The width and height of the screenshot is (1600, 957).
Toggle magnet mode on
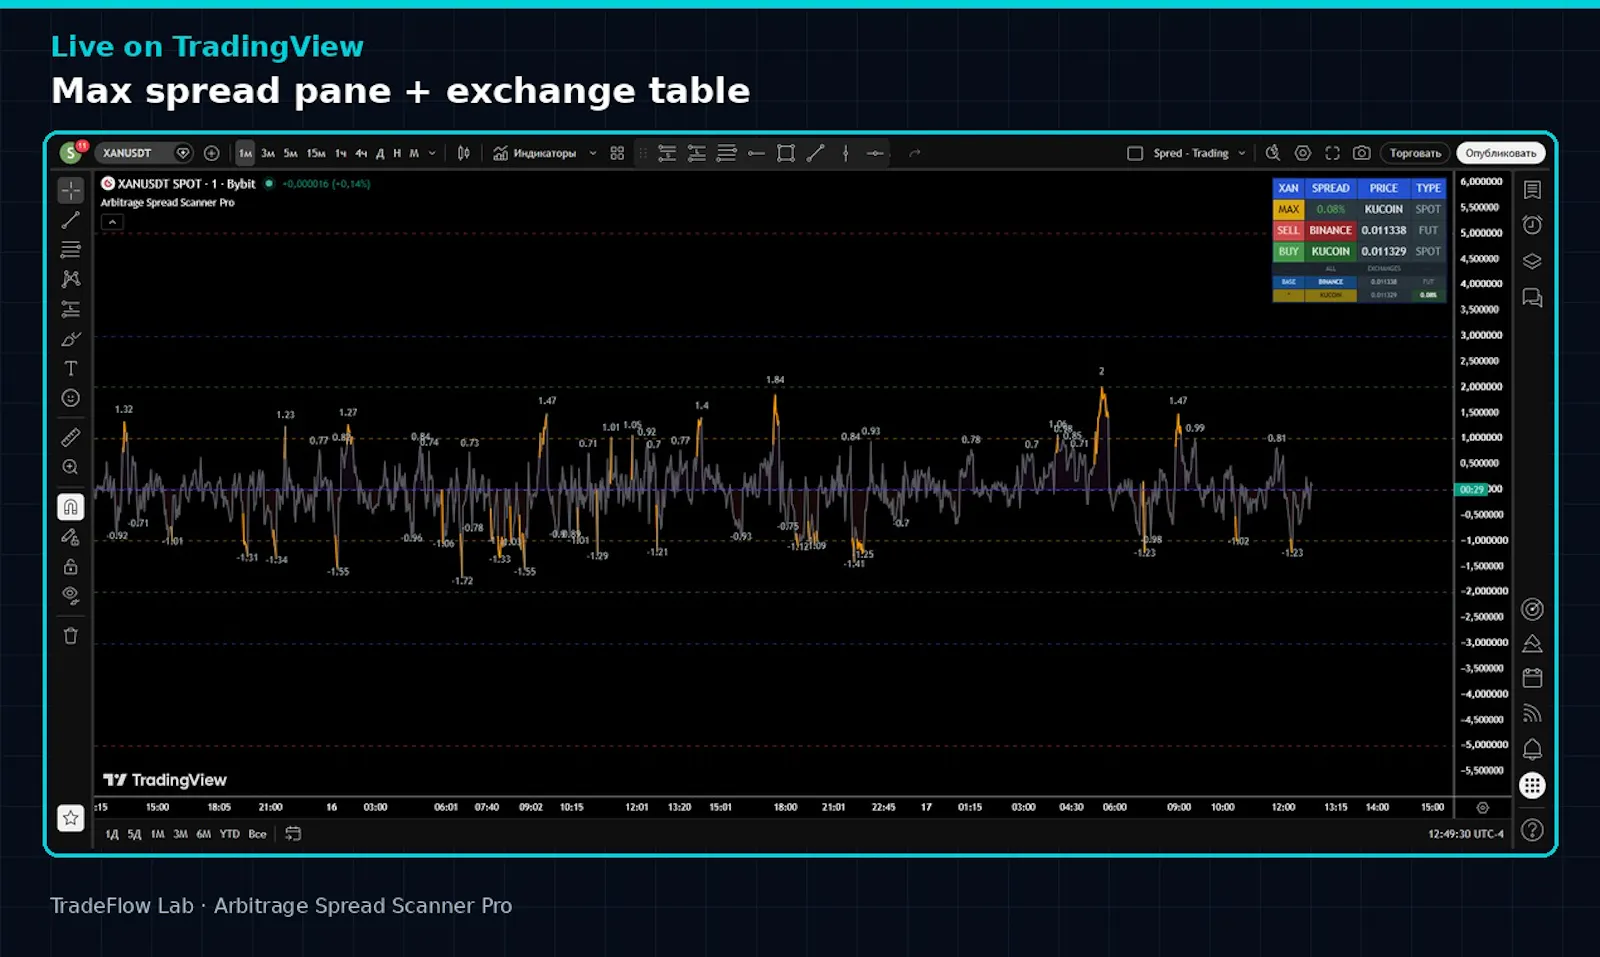[71, 507]
